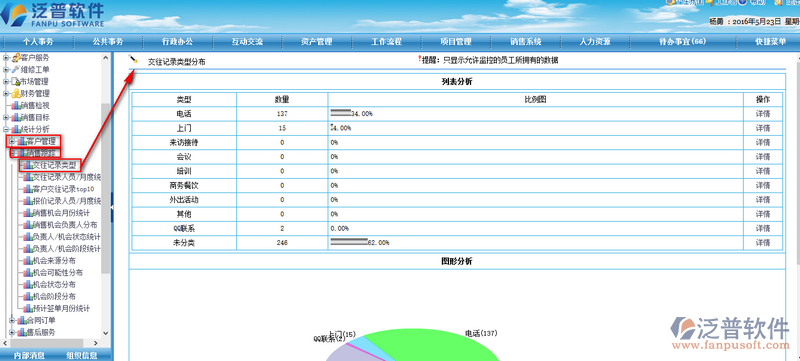
Task: Expand the 客户管理 tree node
Action: (12, 141)
